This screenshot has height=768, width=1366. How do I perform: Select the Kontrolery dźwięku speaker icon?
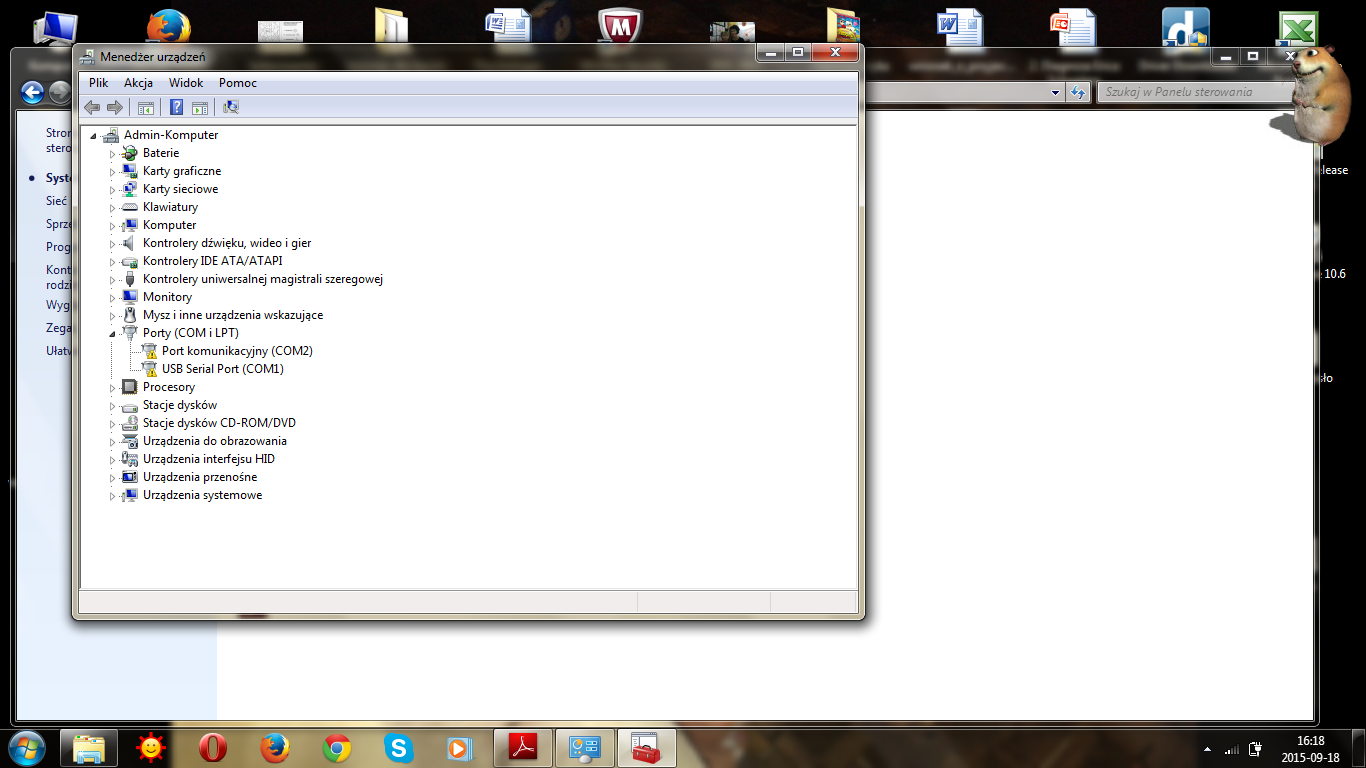coord(129,243)
